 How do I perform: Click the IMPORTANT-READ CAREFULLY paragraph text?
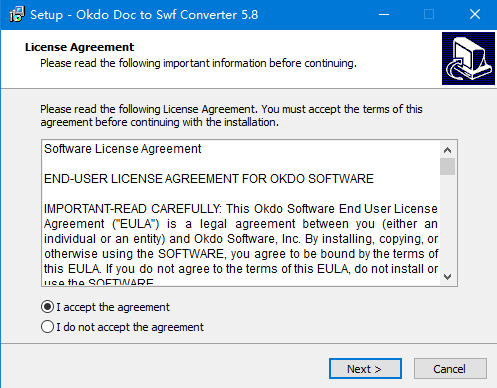(241, 245)
